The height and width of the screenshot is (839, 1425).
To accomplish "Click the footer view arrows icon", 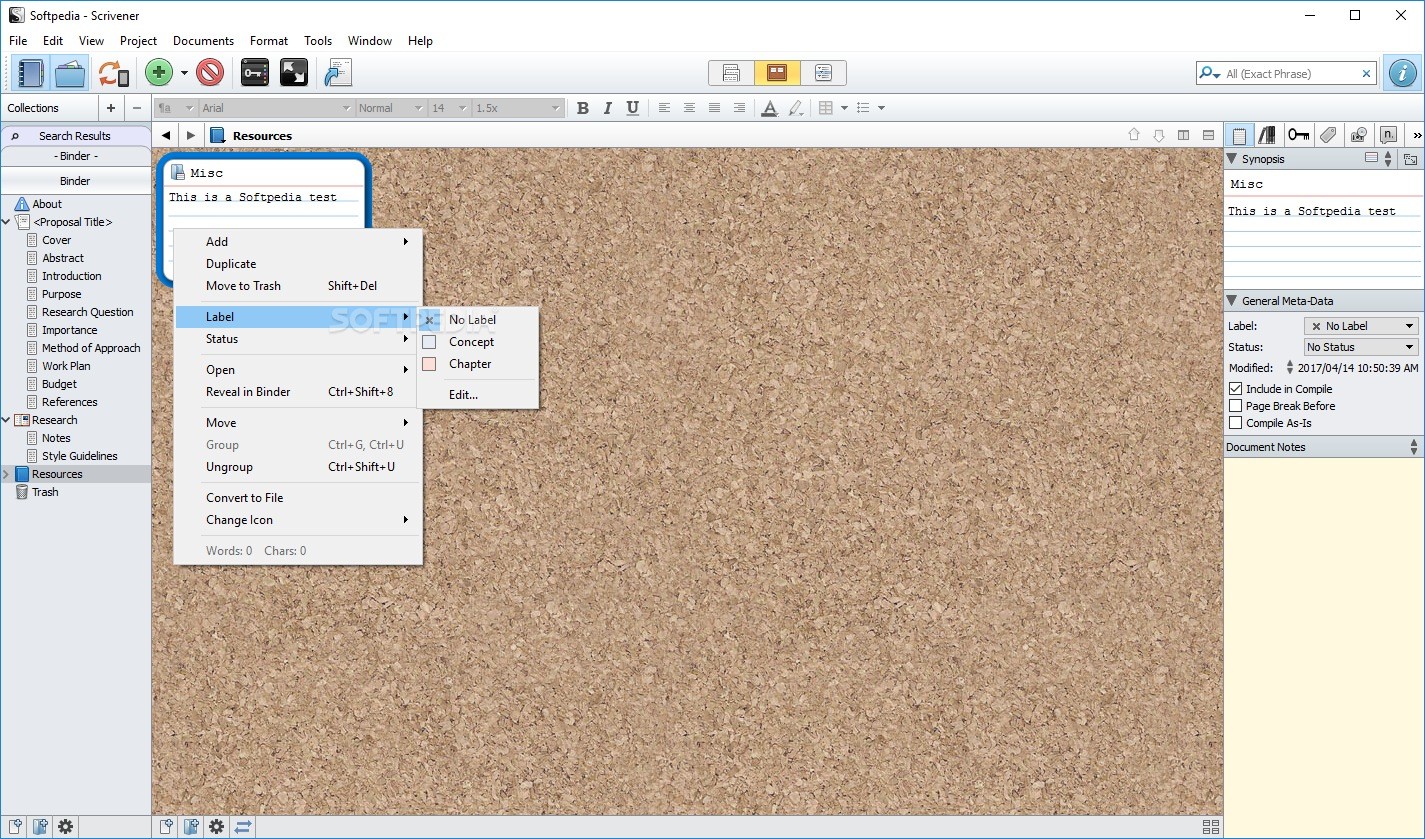I will (x=242, y=827).
